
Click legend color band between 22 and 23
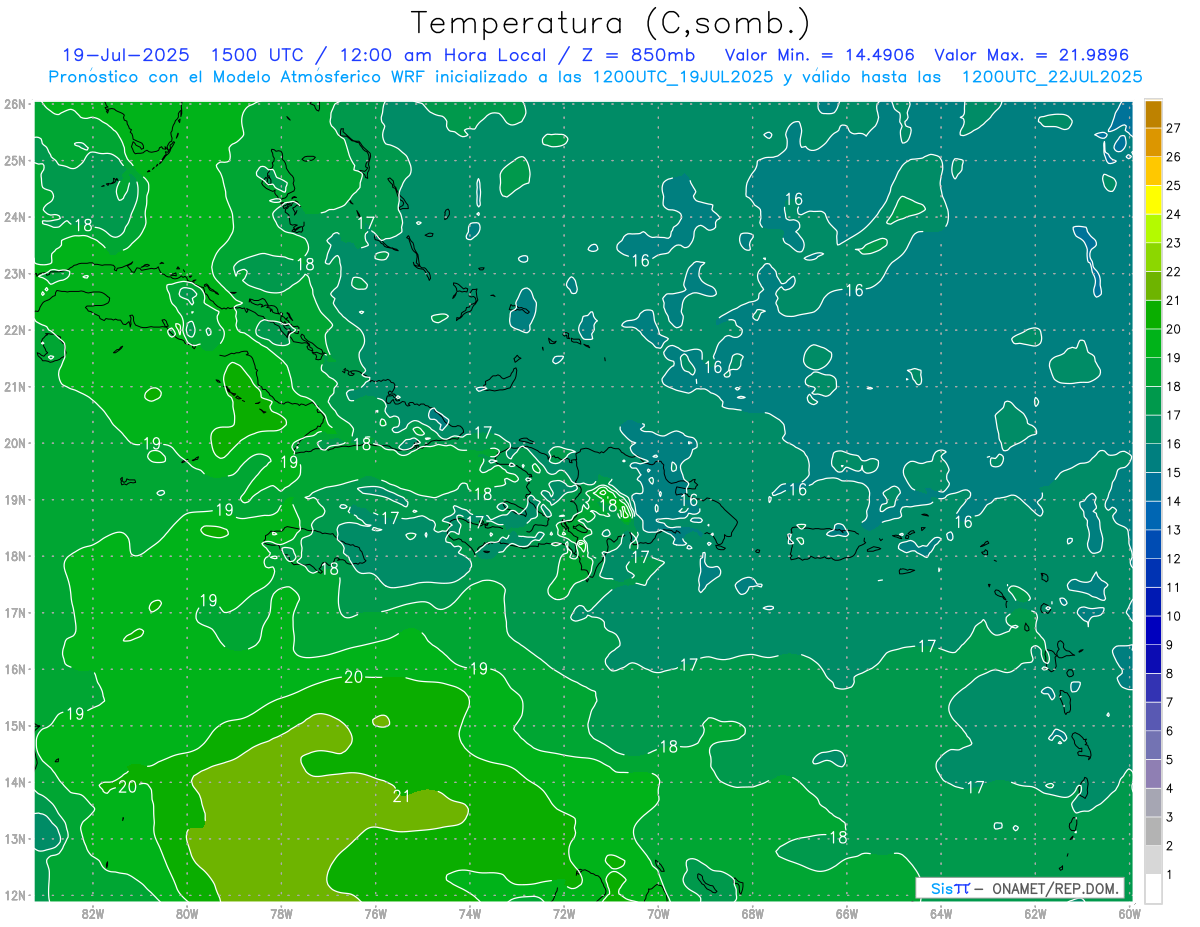(1153, 257)
